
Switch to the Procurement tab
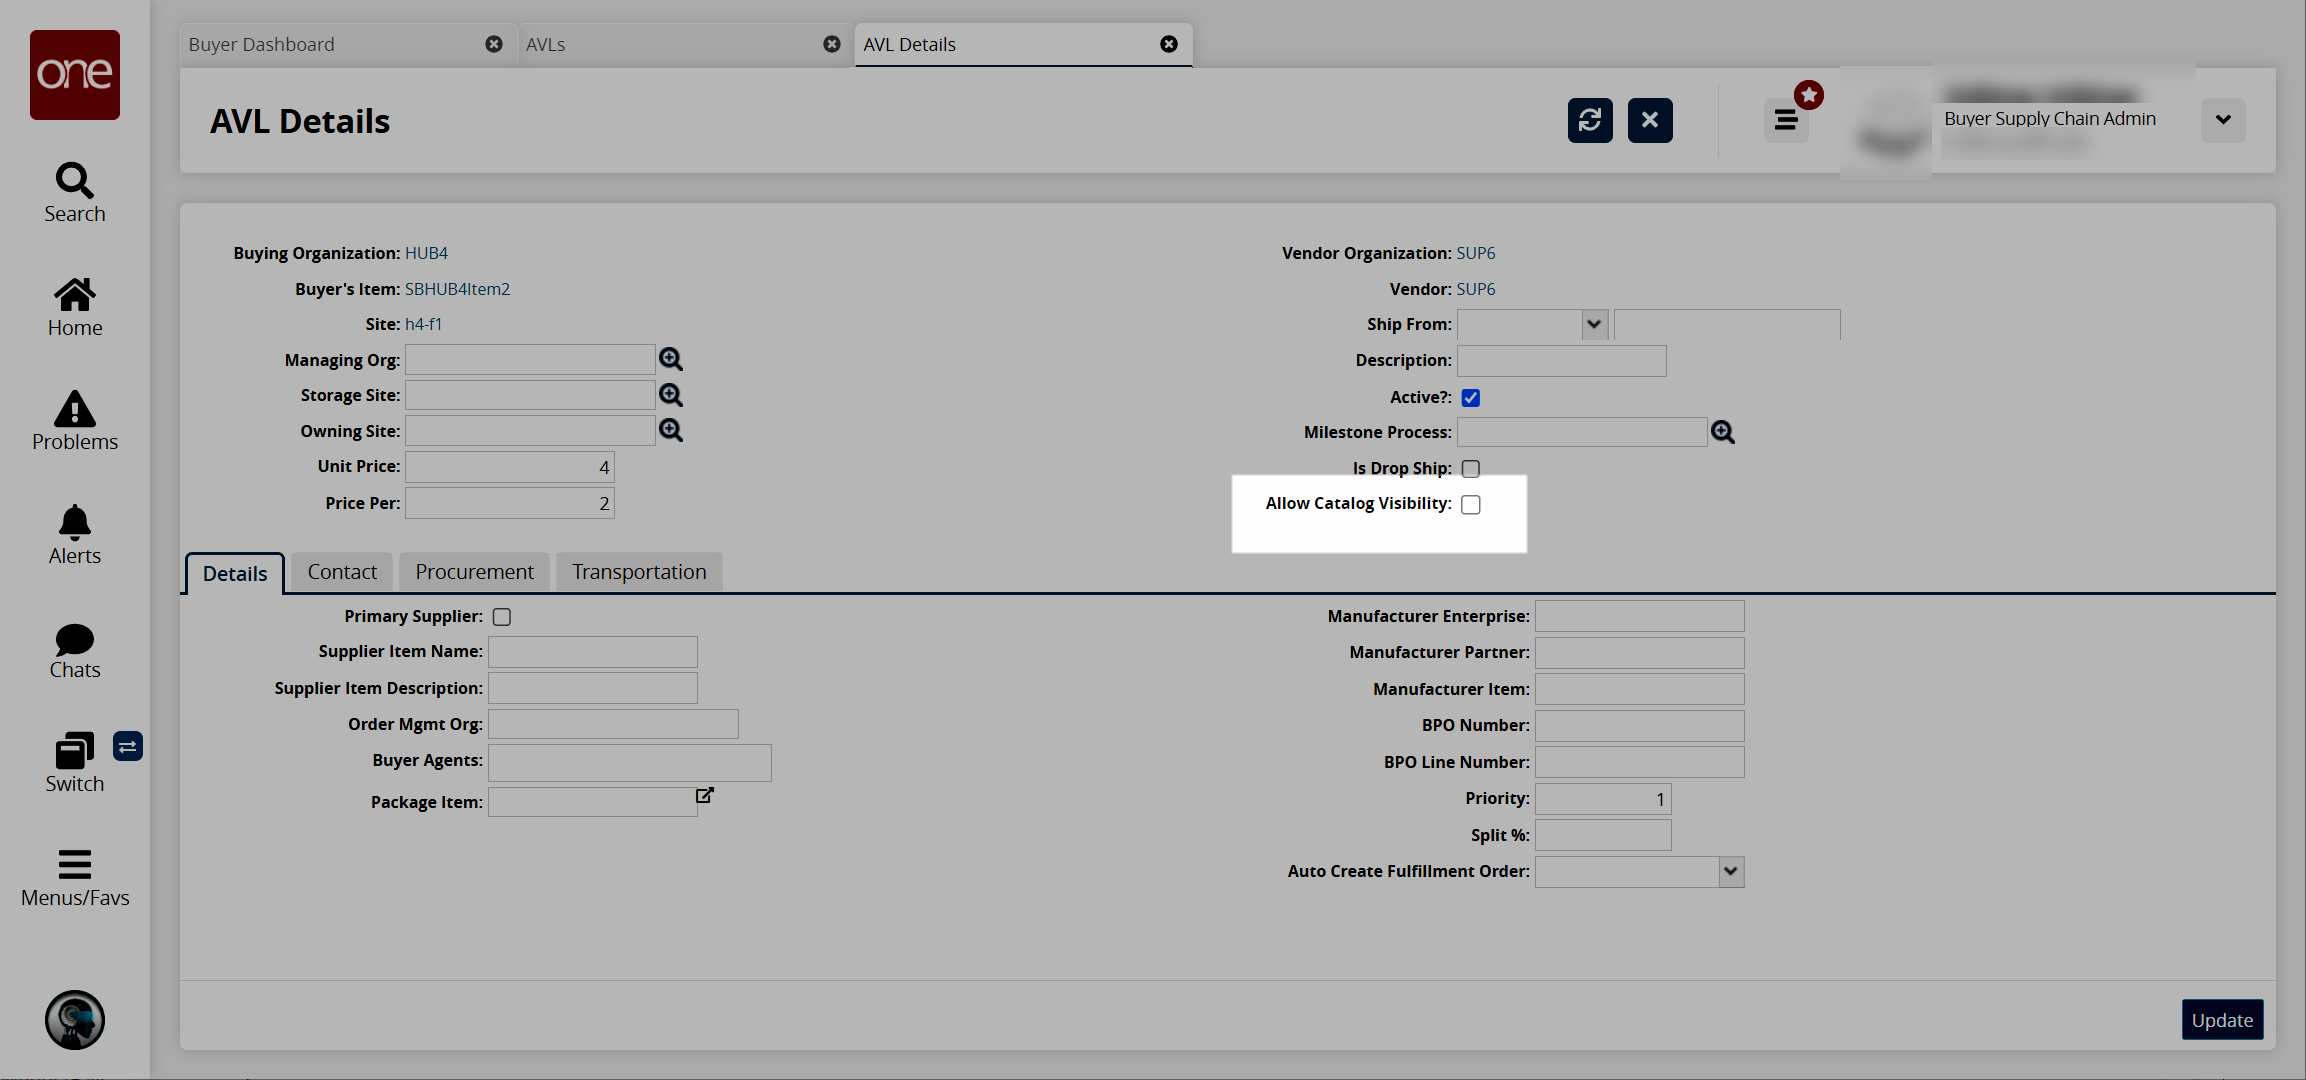coord(474,572)
